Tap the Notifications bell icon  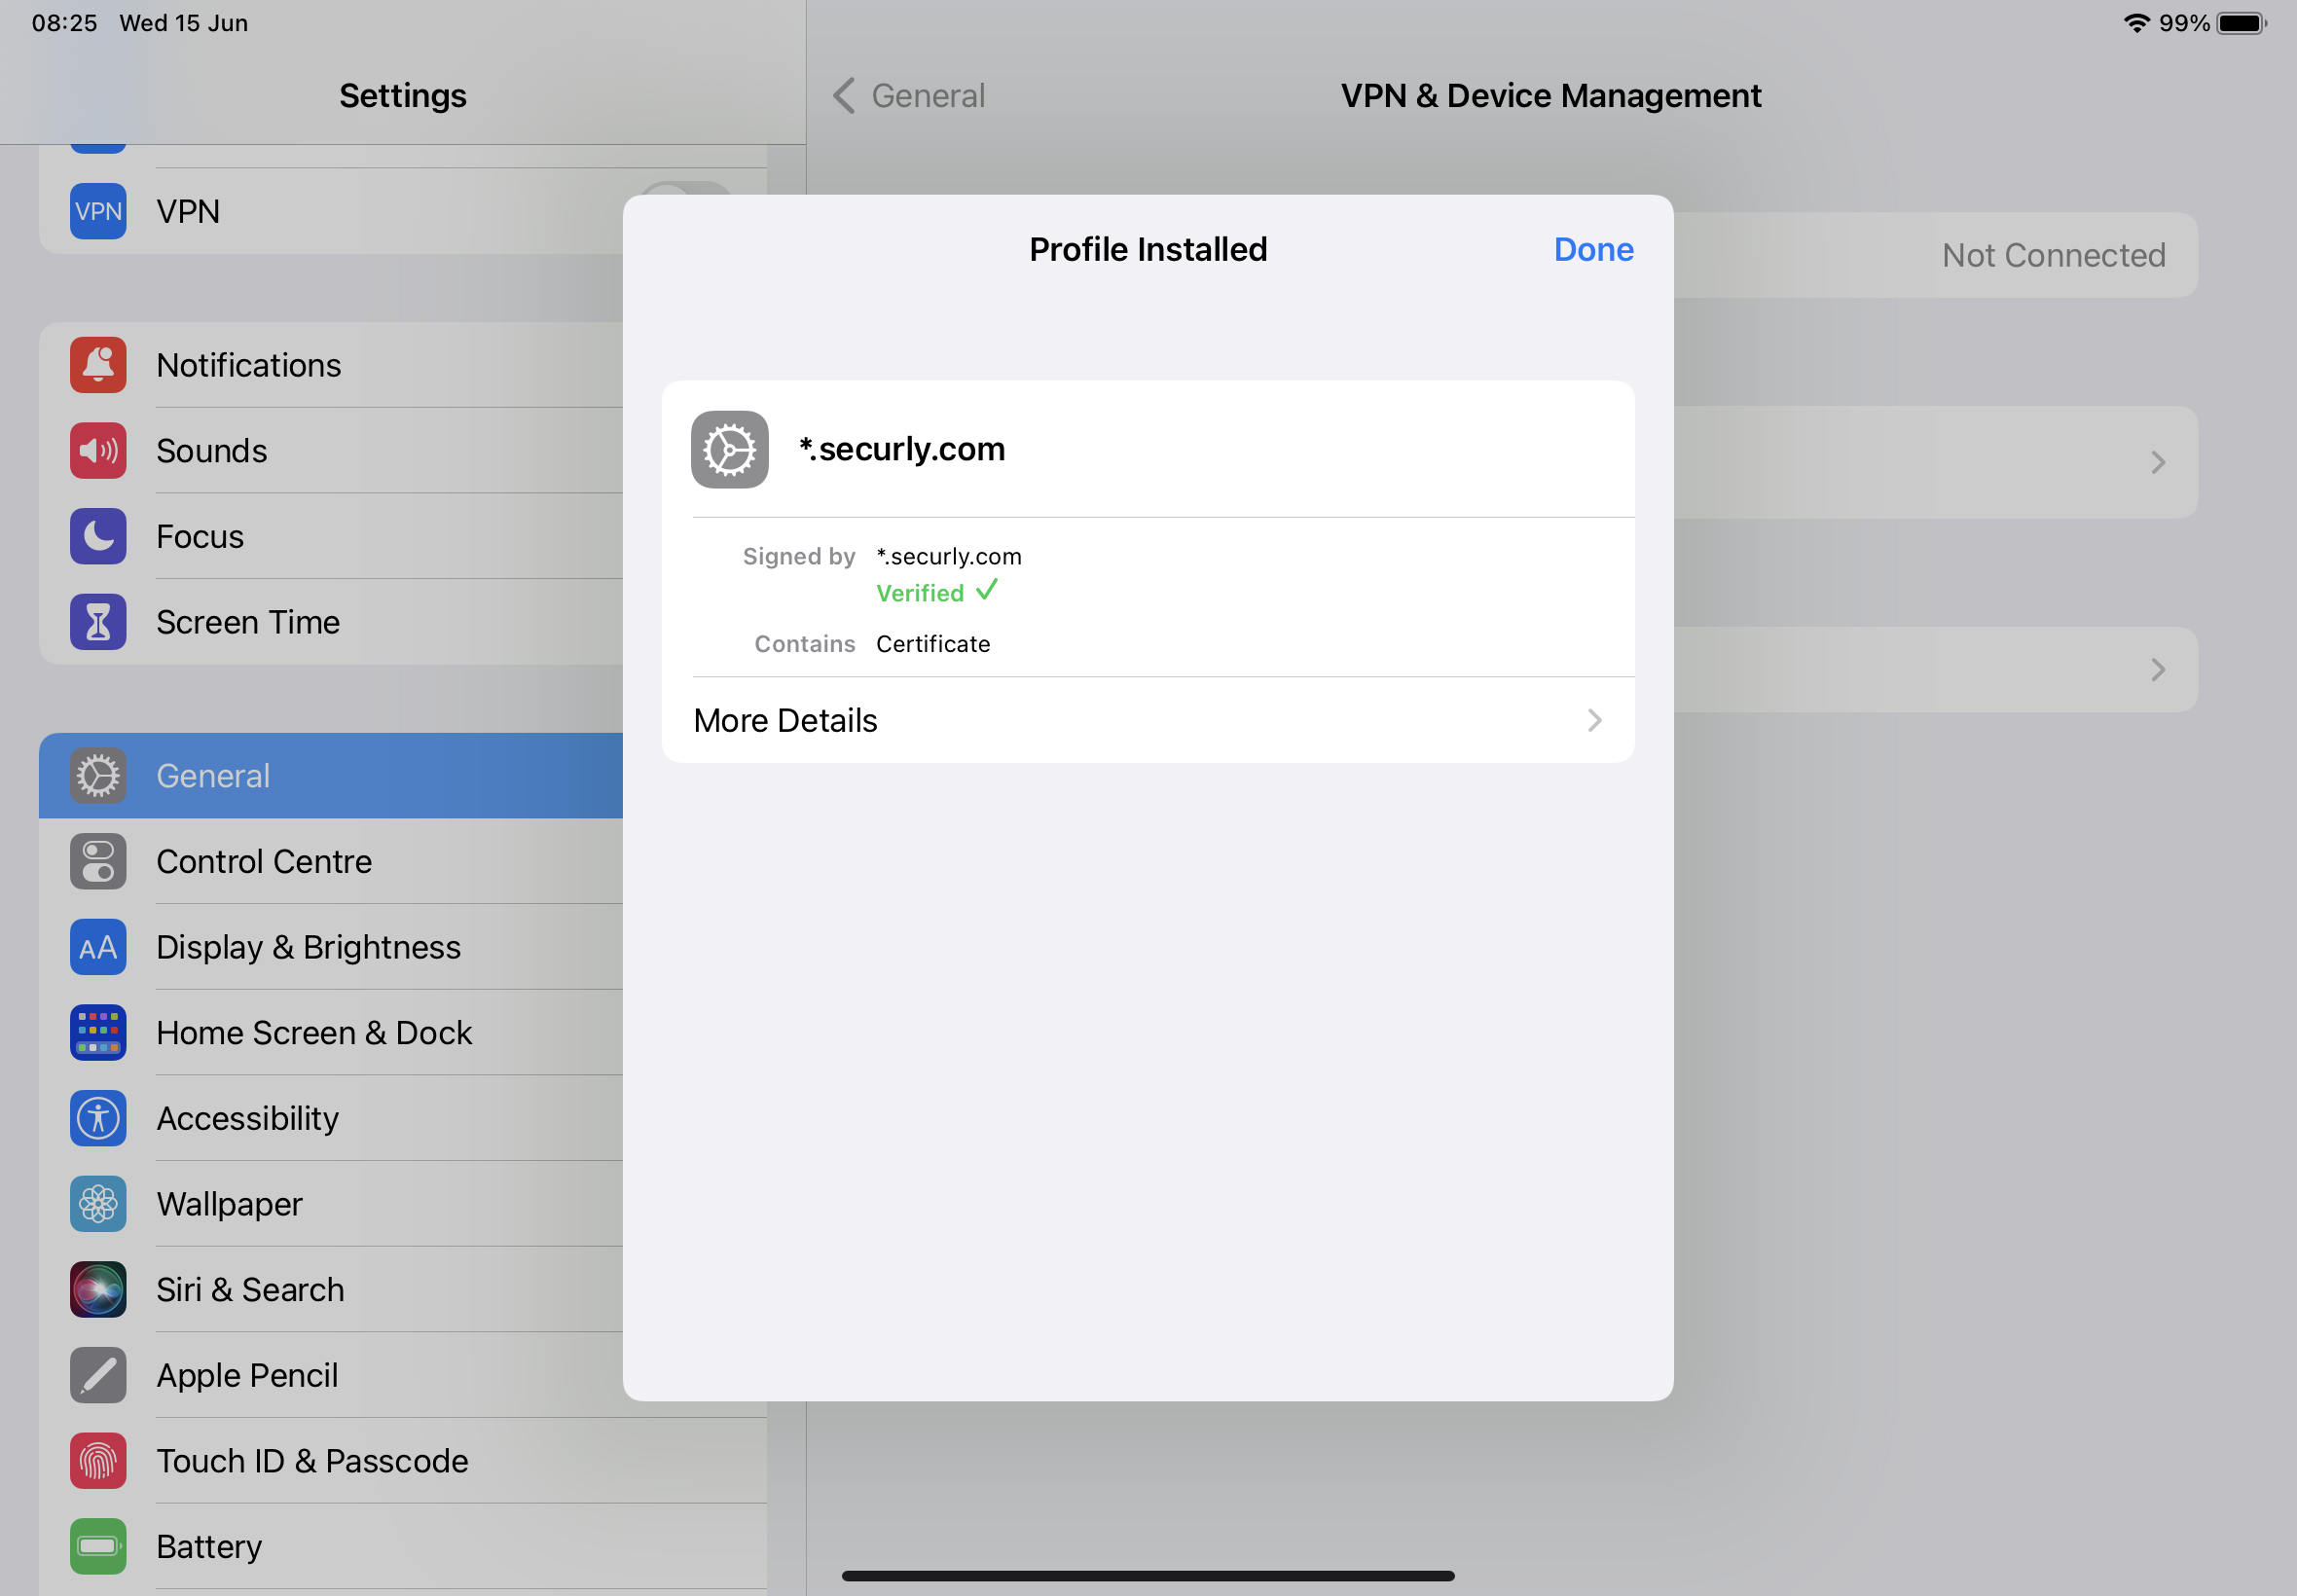click(x=98, y=365)
